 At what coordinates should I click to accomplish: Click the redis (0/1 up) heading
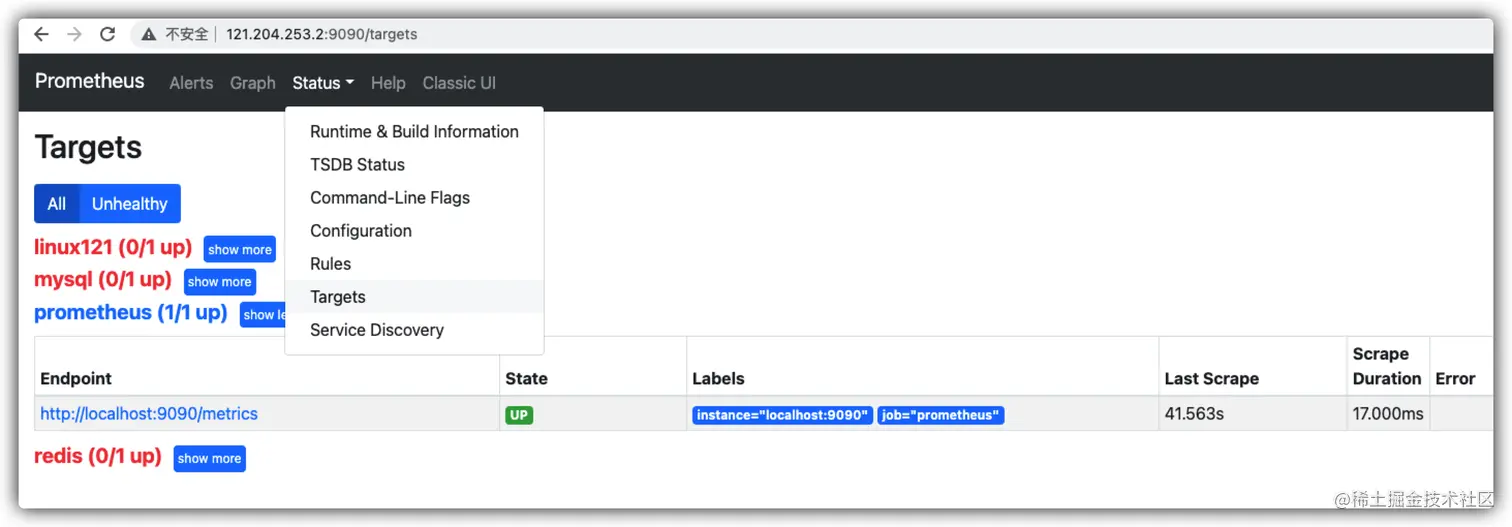[x=98, y=456]
